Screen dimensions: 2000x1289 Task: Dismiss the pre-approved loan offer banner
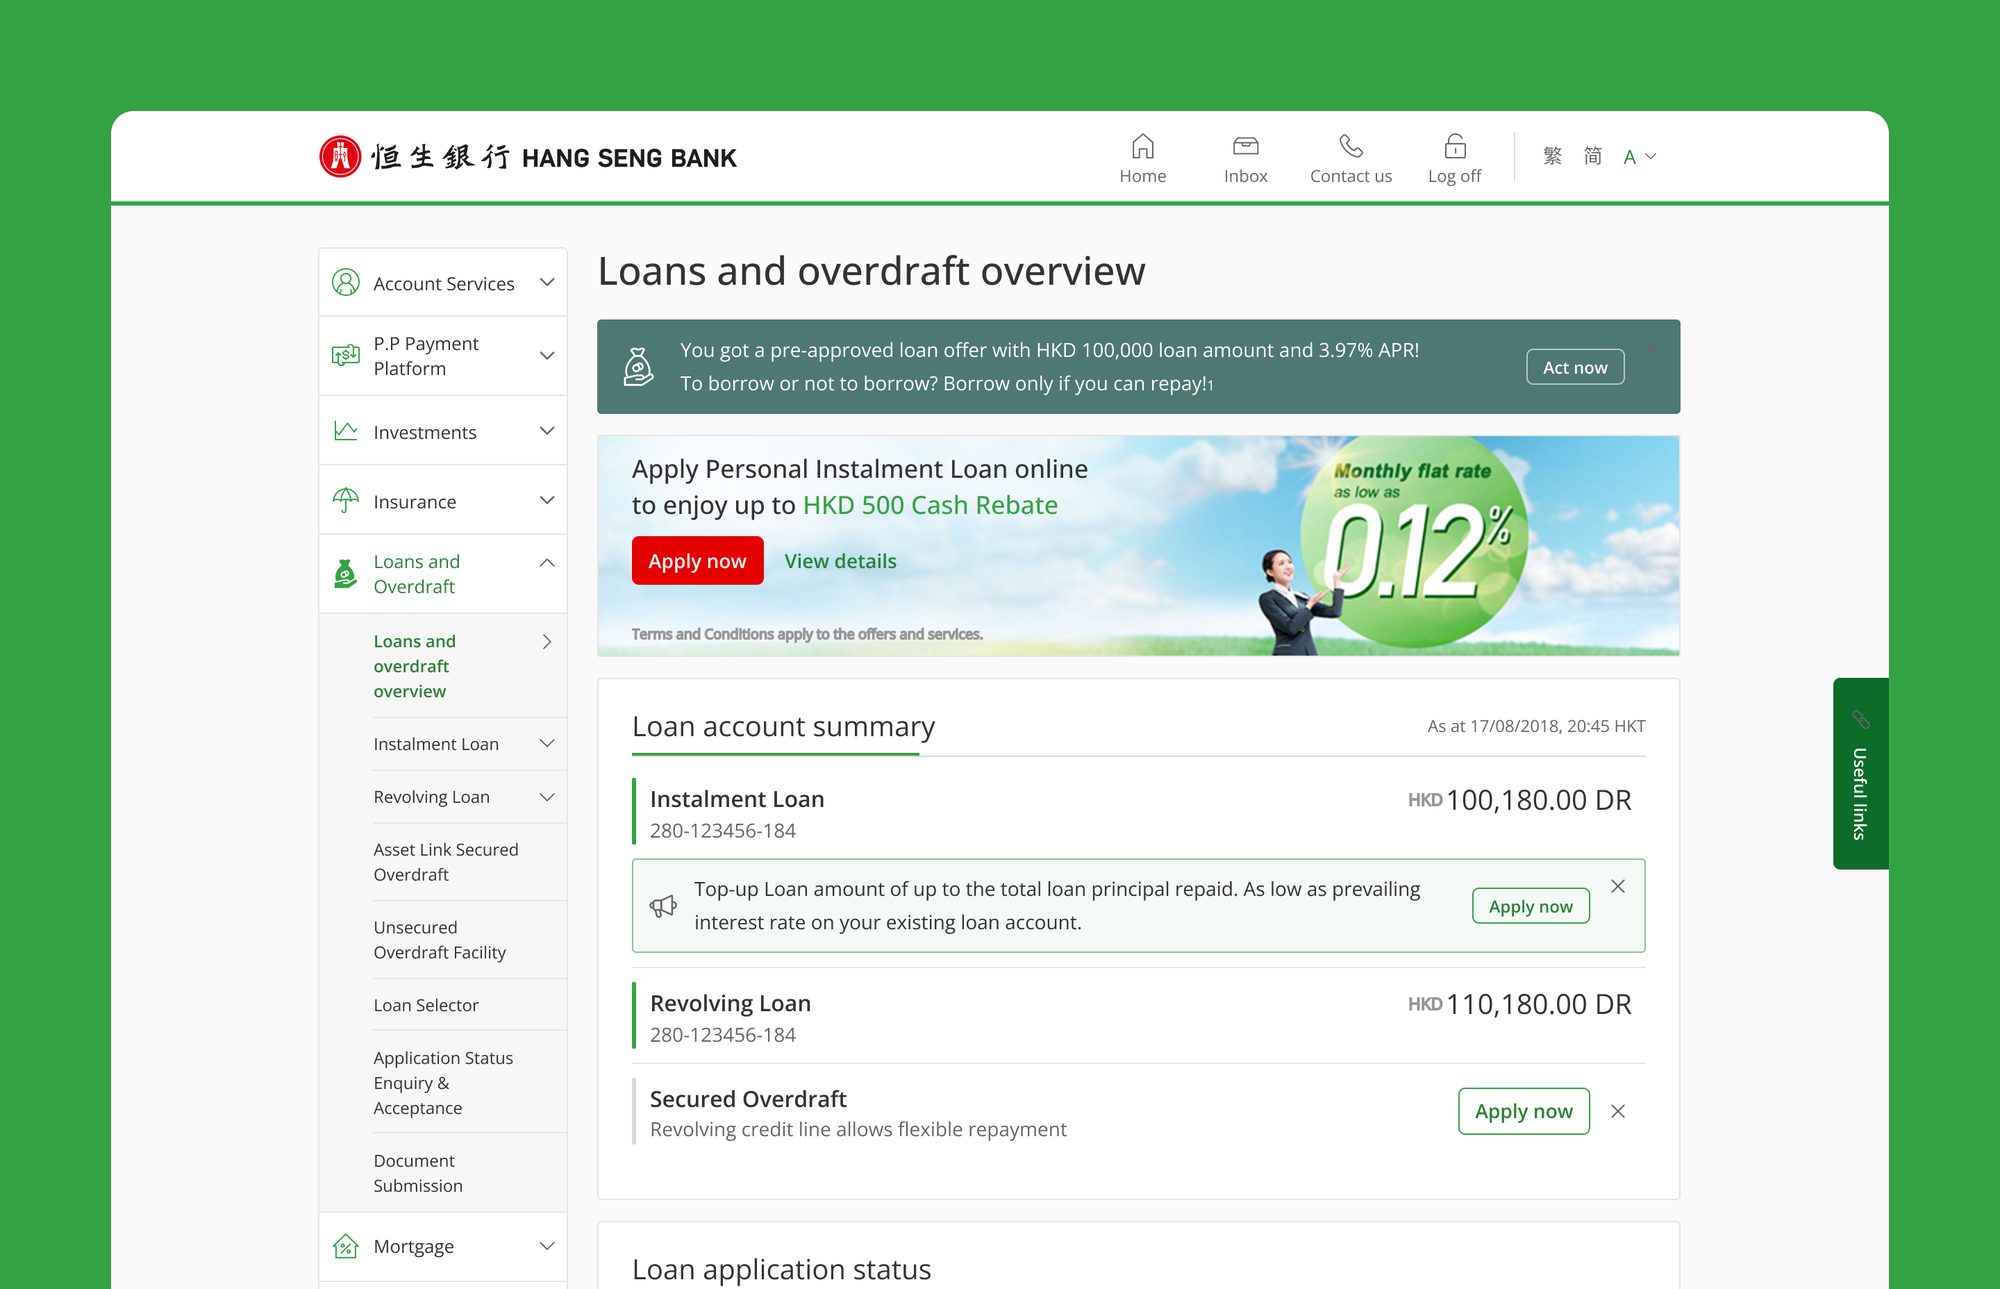pos(1652,347)
